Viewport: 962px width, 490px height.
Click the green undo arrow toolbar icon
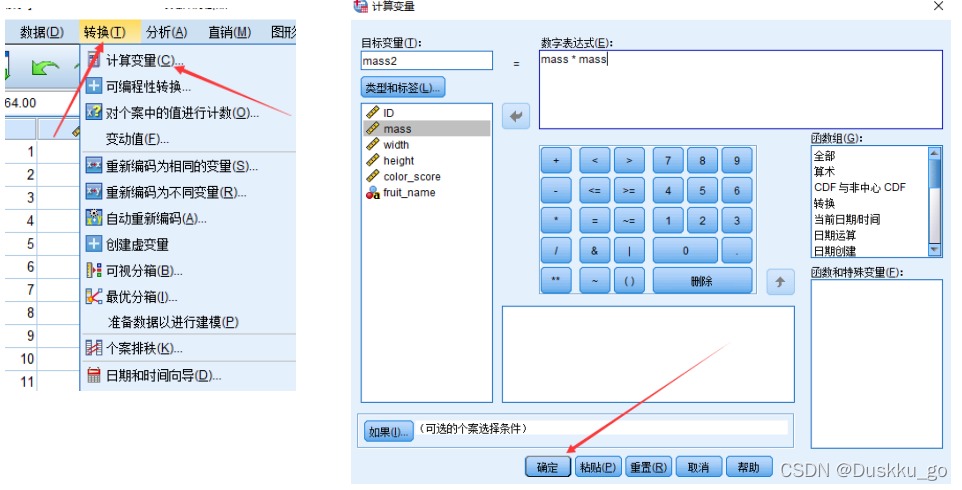pyautogui.click(x=45, y=67)
